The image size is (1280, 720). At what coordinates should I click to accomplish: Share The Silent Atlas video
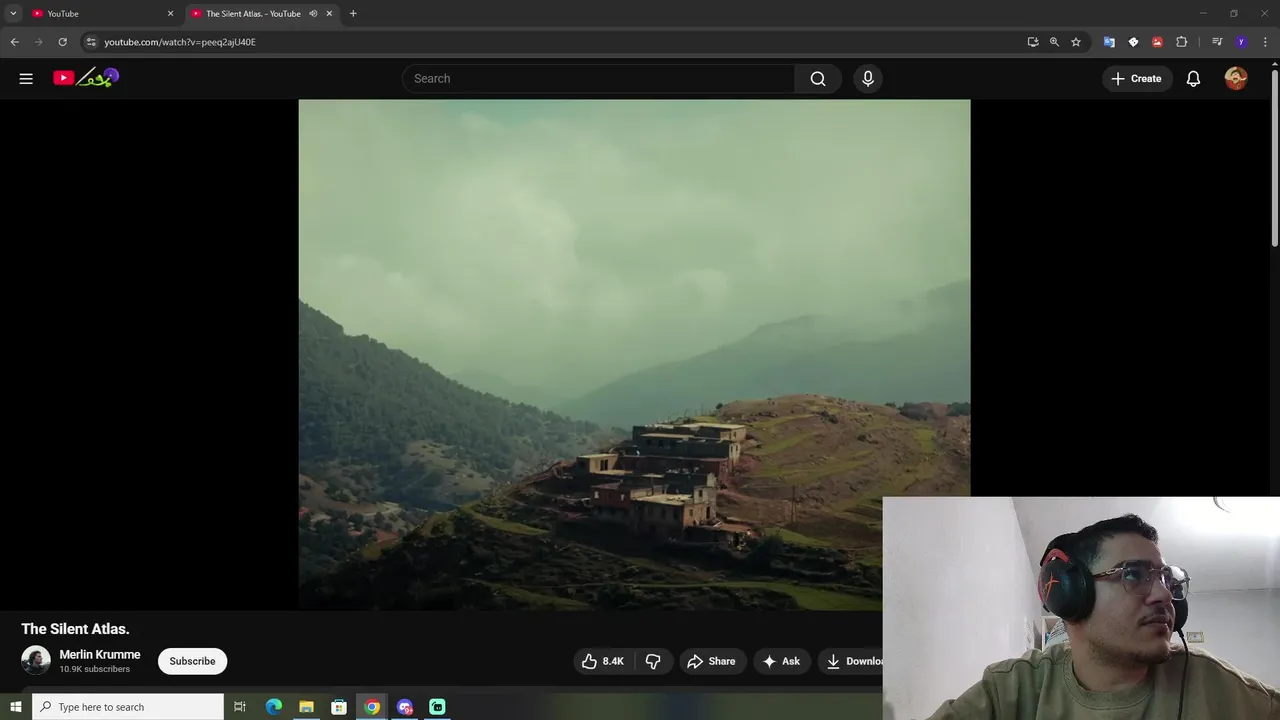[x=711, y=661]
